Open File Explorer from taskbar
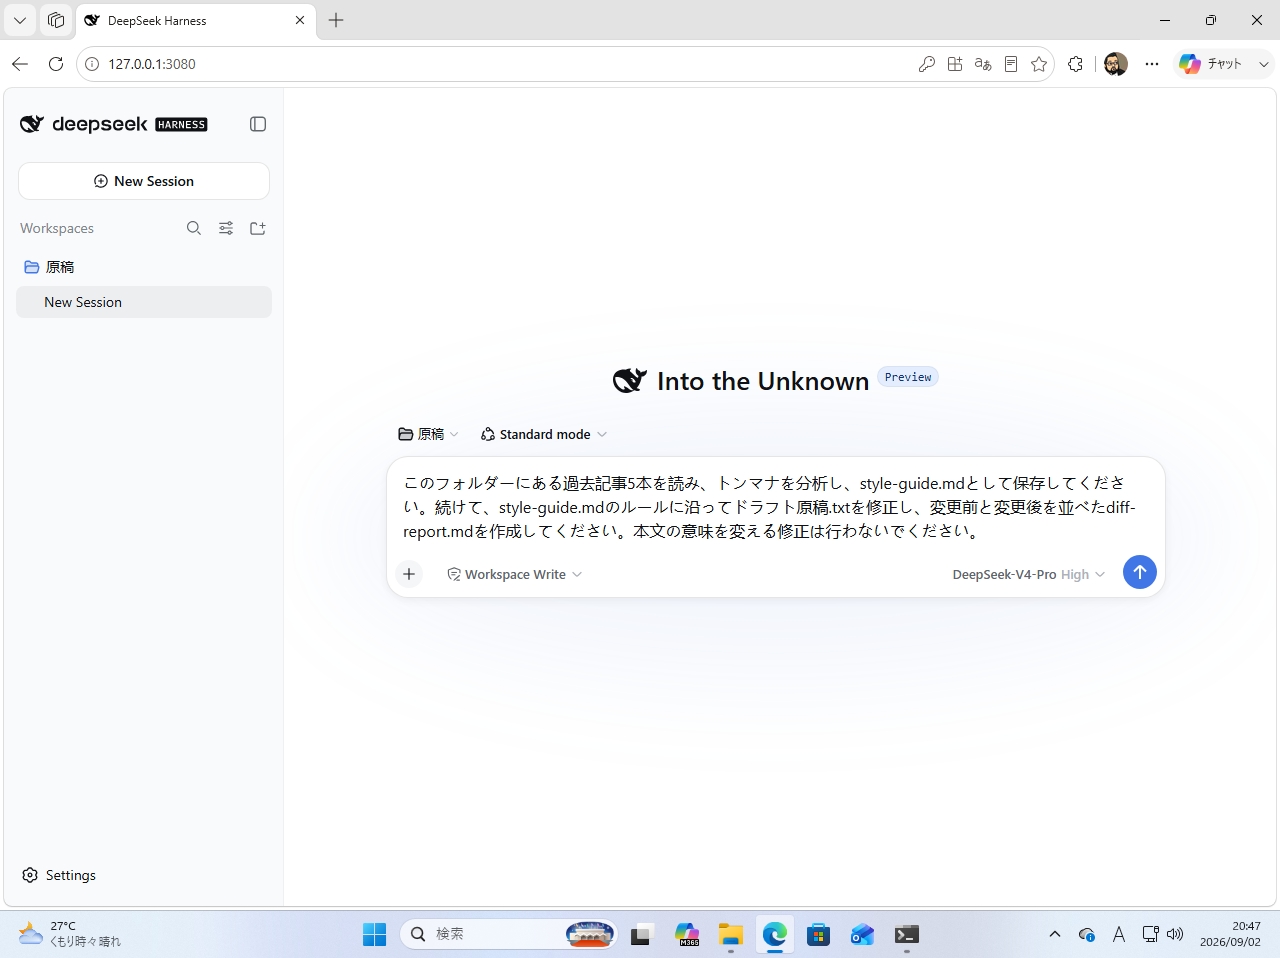This screenshot has width=1280, height=958. coord(731,934)
